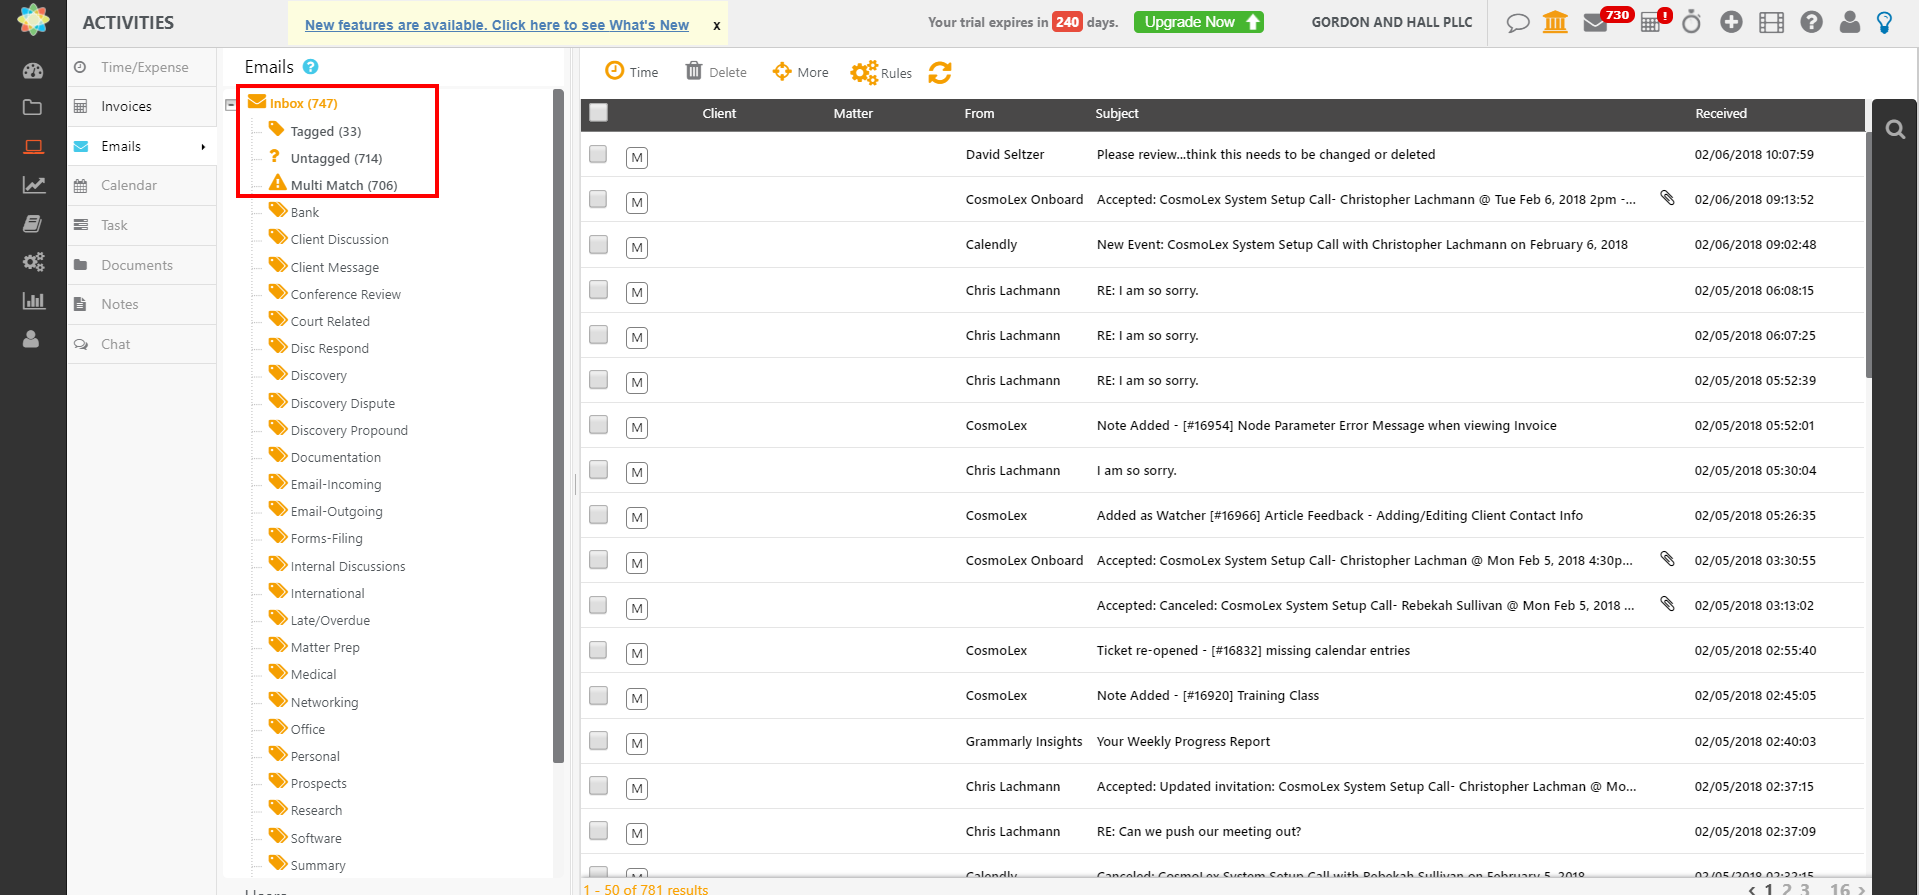Click the Time toolbar button

(632, 72)
